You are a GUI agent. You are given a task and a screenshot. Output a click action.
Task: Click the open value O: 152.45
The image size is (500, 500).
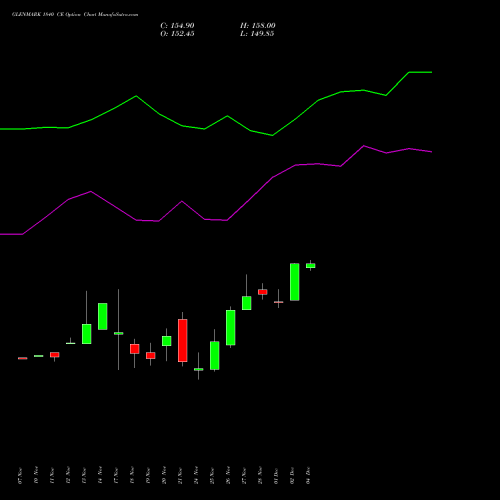point(177,34)
